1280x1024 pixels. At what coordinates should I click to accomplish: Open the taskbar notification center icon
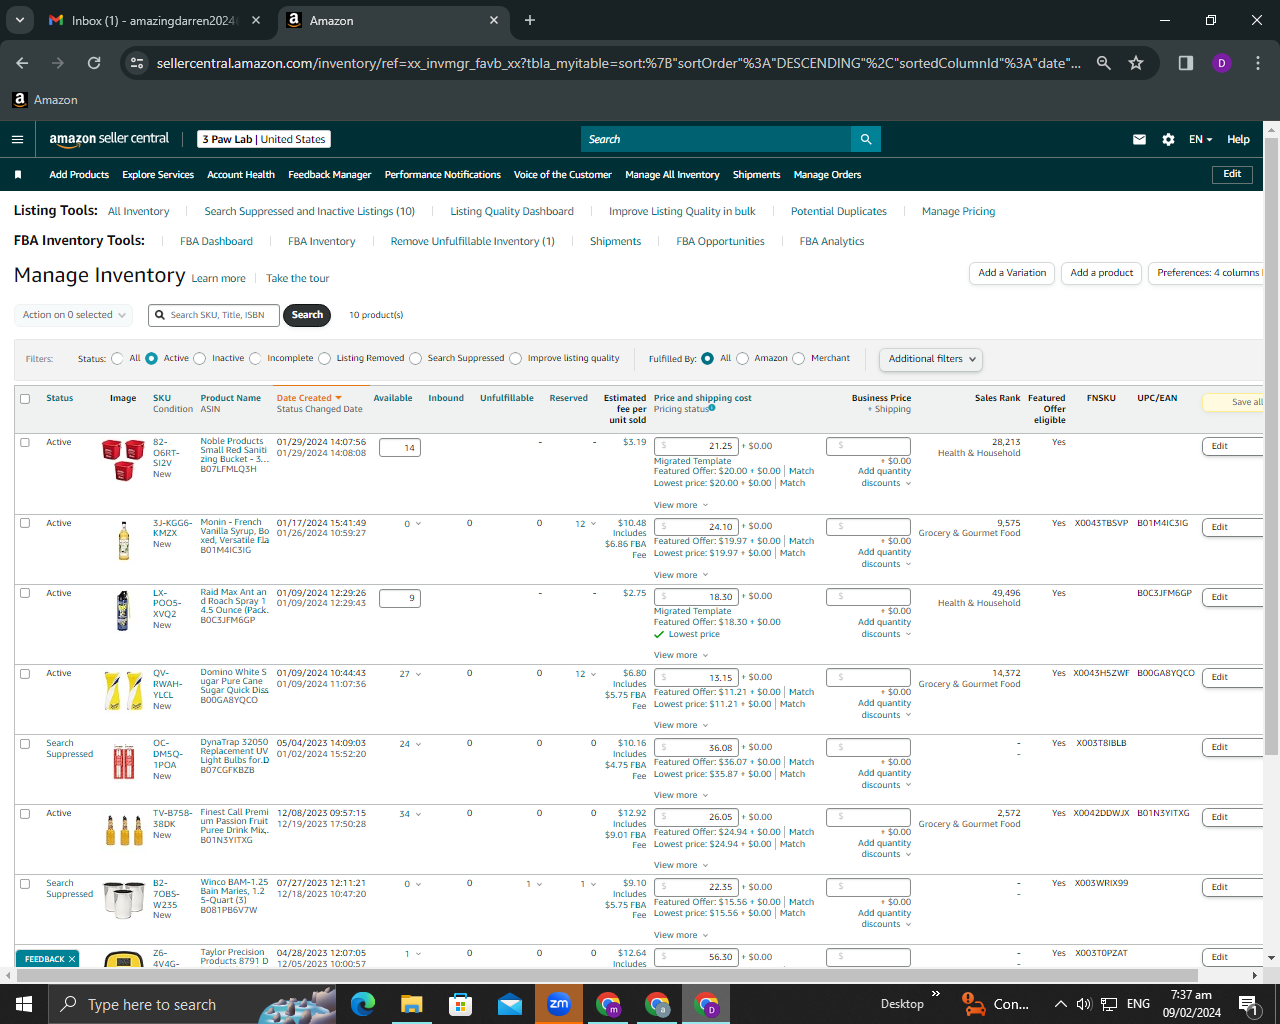point(1248,1004)
